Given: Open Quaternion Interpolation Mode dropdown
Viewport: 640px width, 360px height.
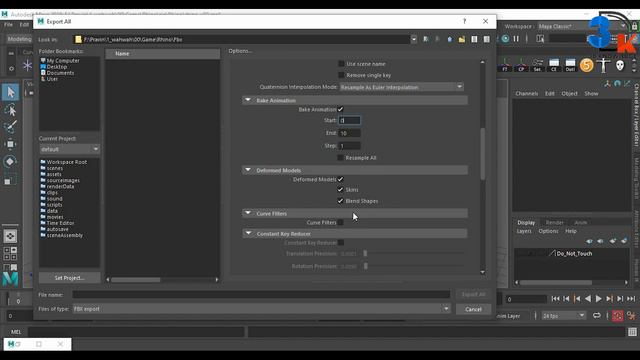Looking at the screenshot, I should point(402,87).
